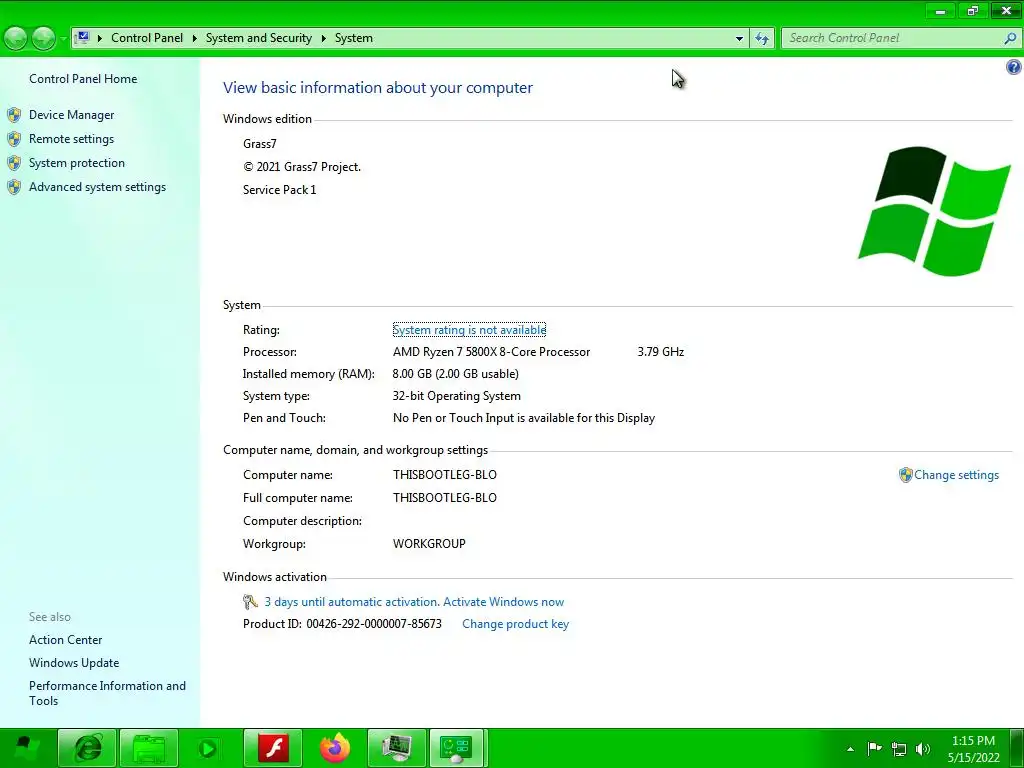Click the Action Center flag tray icon

874,748
